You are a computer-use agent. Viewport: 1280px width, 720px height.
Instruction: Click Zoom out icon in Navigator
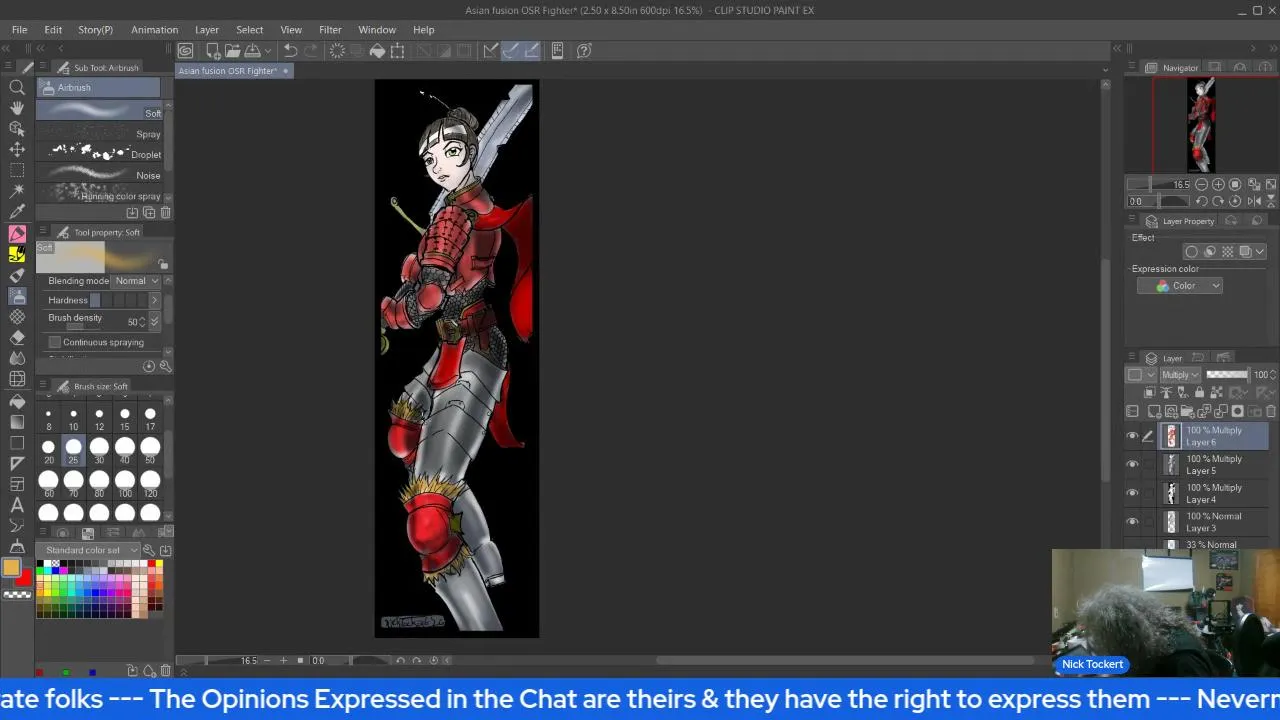click(x=1201, y=185)
